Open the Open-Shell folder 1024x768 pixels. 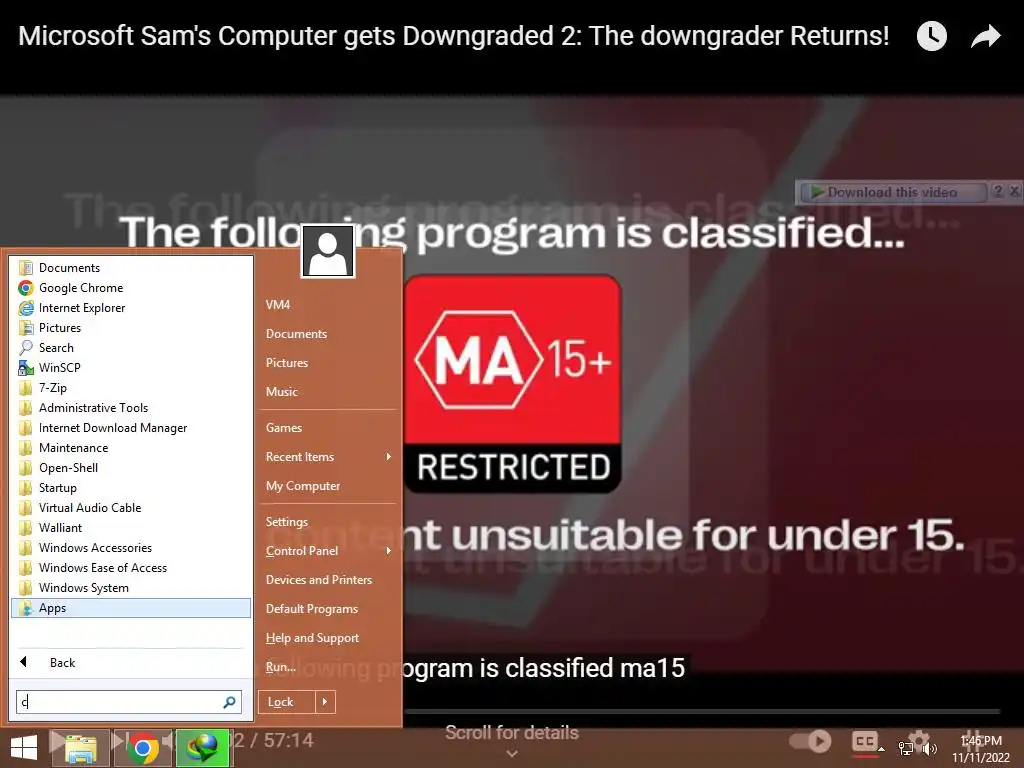131,468
